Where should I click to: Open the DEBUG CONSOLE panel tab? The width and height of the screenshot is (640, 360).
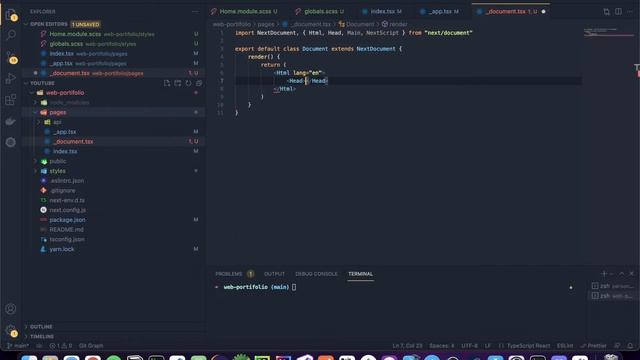coord(316,274)
